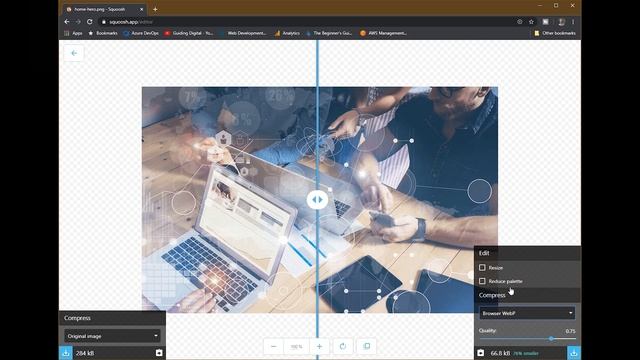Bookmark this page with the star icon

pos(531,22)
